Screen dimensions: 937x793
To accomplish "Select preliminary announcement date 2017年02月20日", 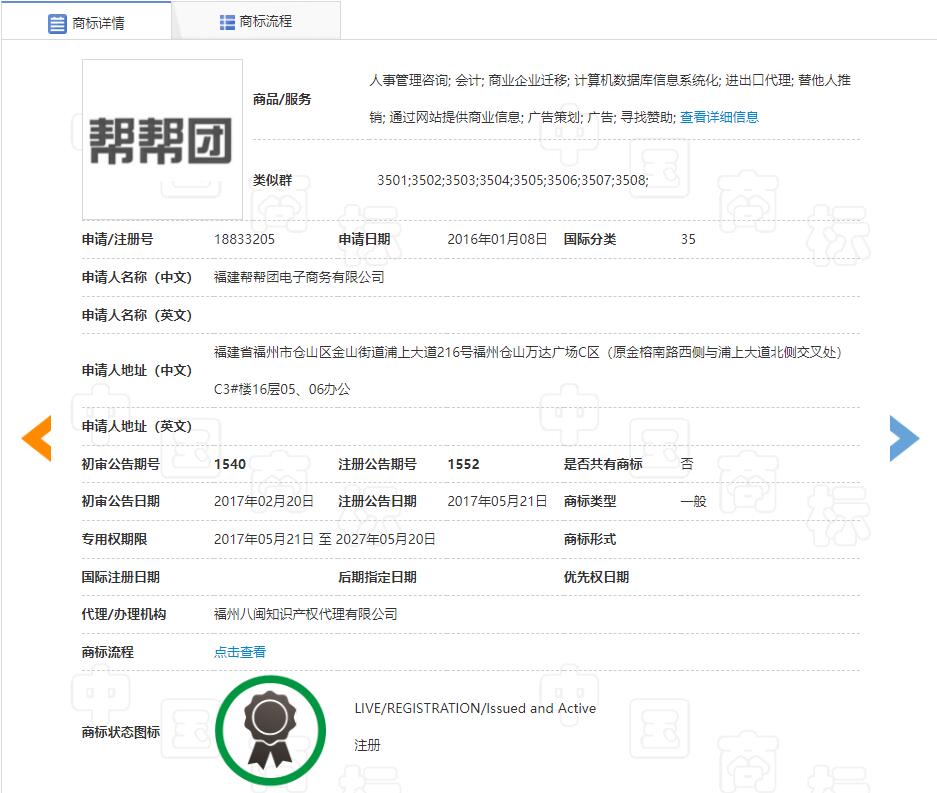I will pyautogui.click(x=264, y=501).
